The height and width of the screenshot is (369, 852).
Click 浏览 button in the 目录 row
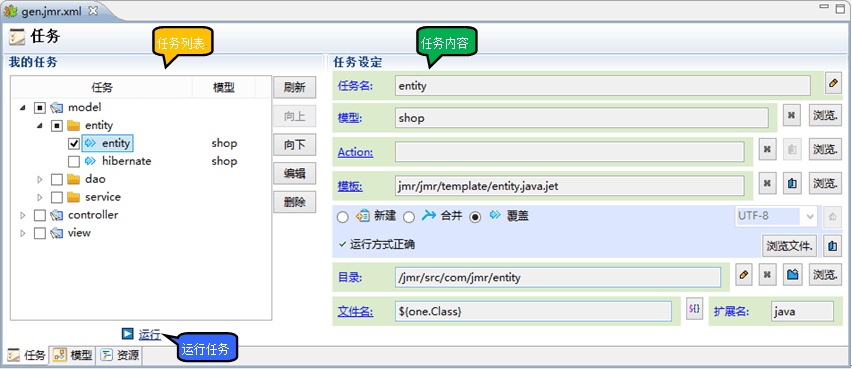824,274
